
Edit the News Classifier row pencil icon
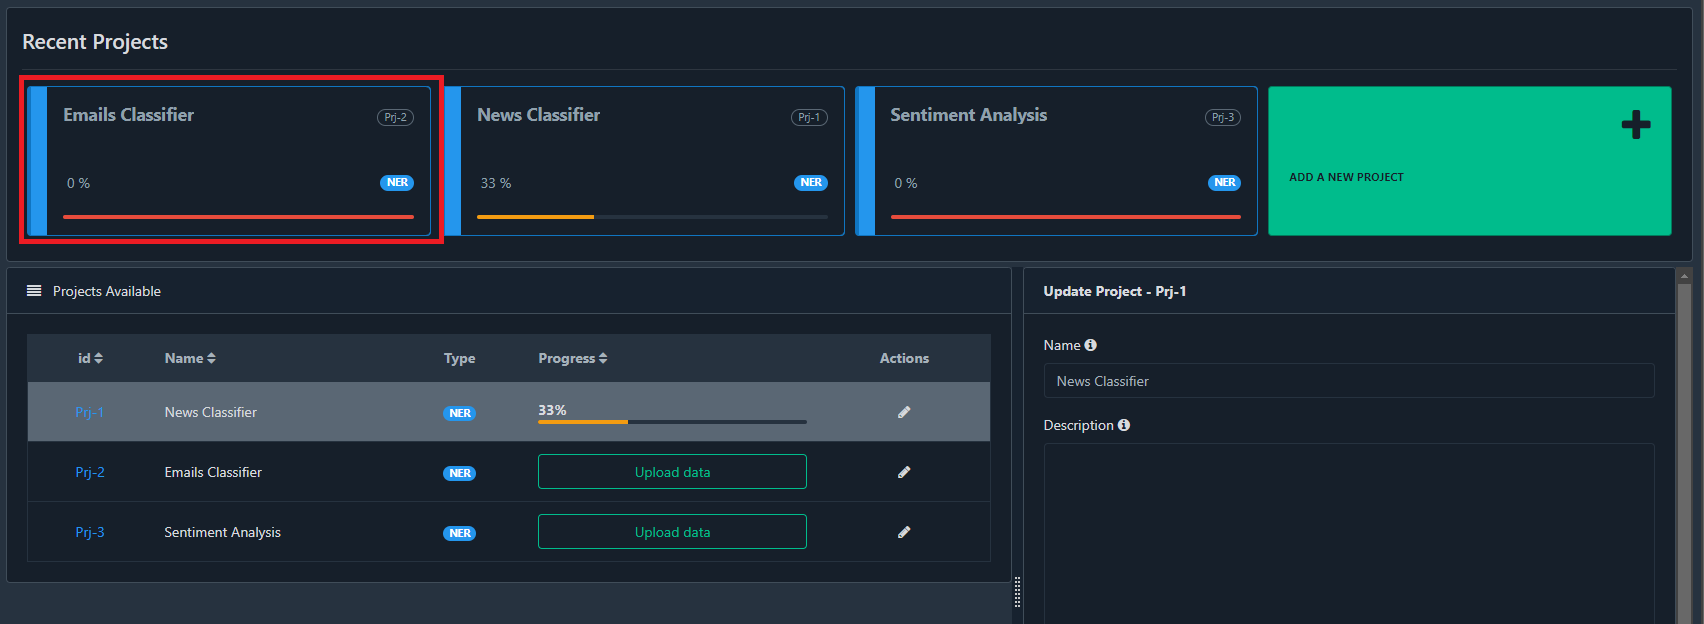(904, 412)
